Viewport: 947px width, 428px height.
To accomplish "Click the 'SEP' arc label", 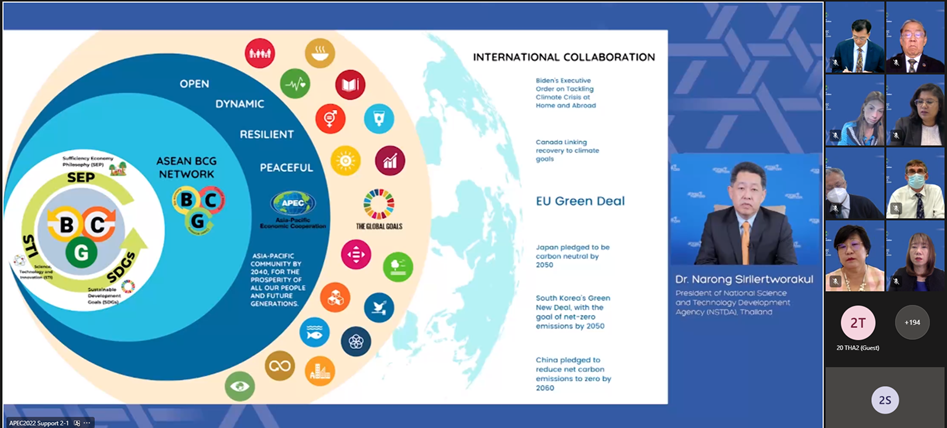I will (80, 178).
